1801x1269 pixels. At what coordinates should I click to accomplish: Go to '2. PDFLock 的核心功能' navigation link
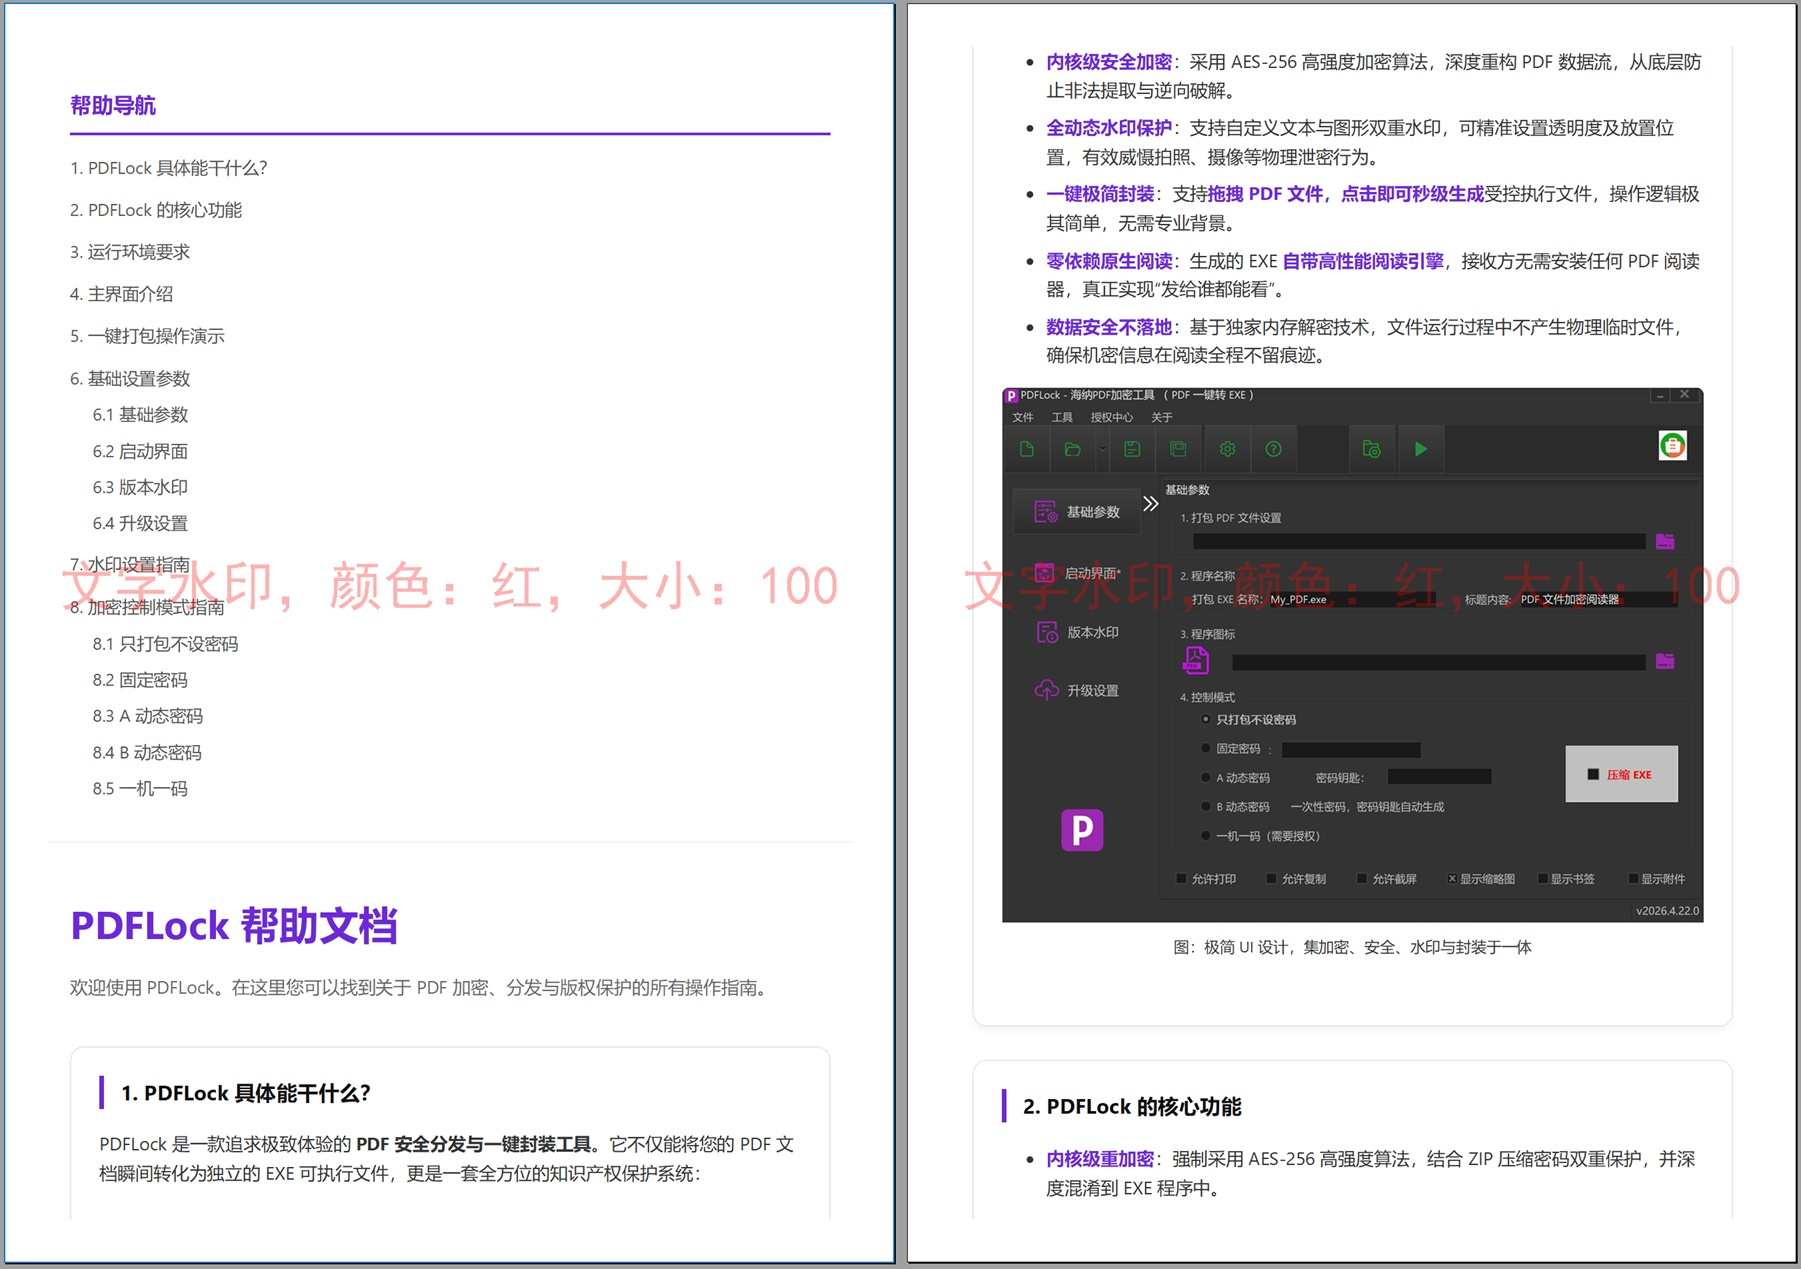tap(156, 210)
